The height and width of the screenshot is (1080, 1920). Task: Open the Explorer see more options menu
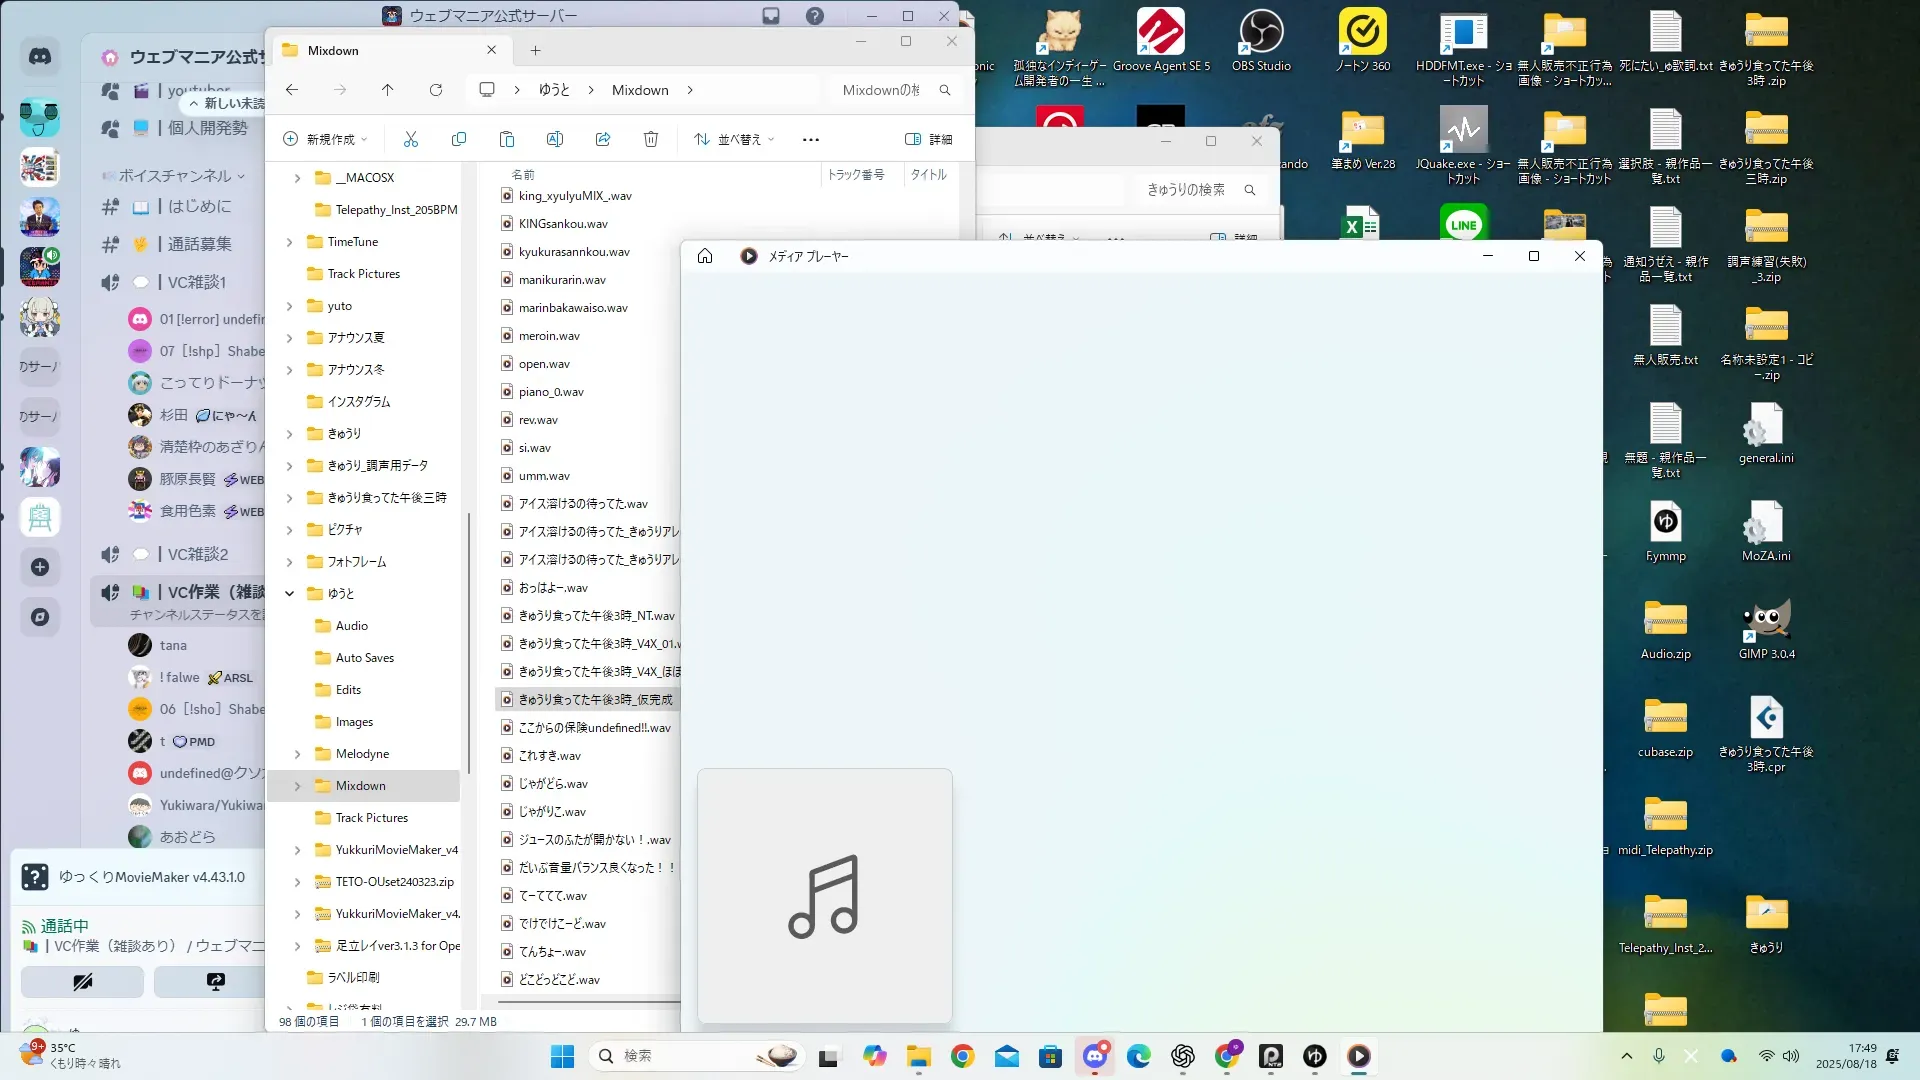point(811,139)
